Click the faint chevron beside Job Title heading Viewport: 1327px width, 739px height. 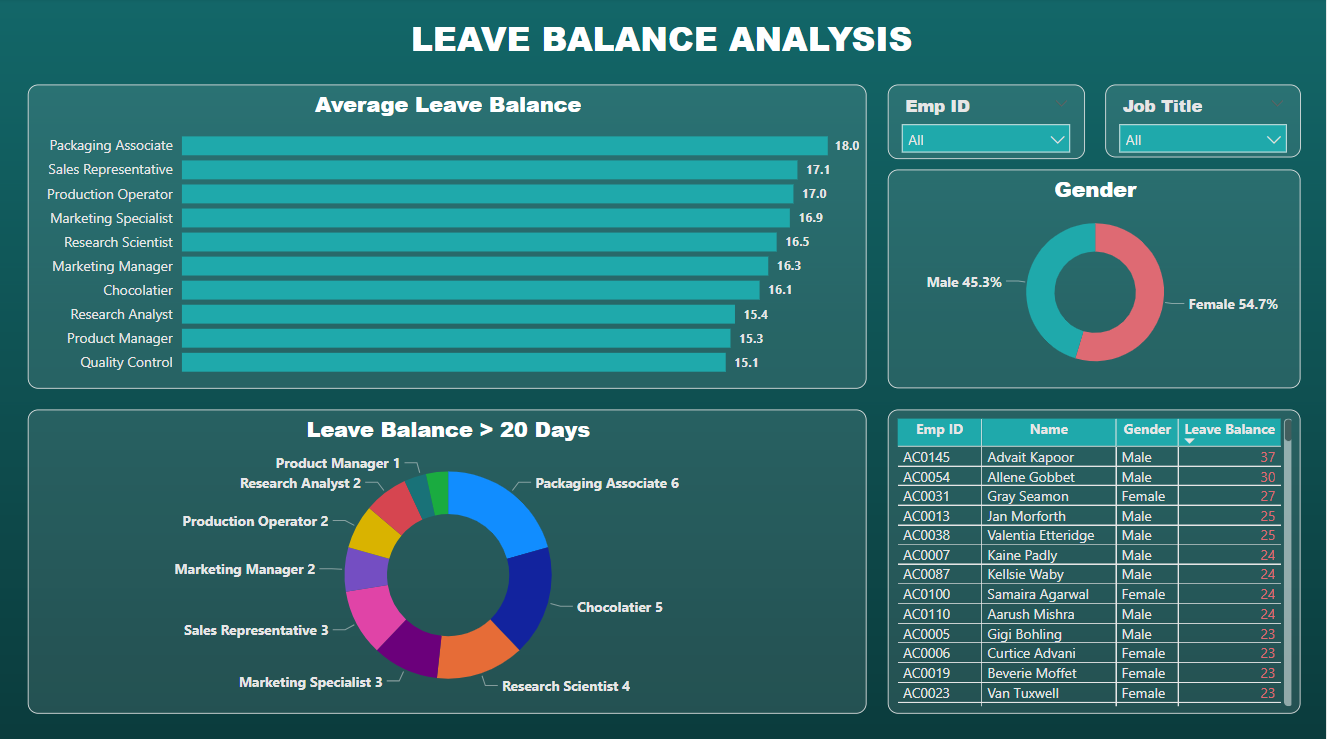pyautogui.click(x=1277, y=106)
